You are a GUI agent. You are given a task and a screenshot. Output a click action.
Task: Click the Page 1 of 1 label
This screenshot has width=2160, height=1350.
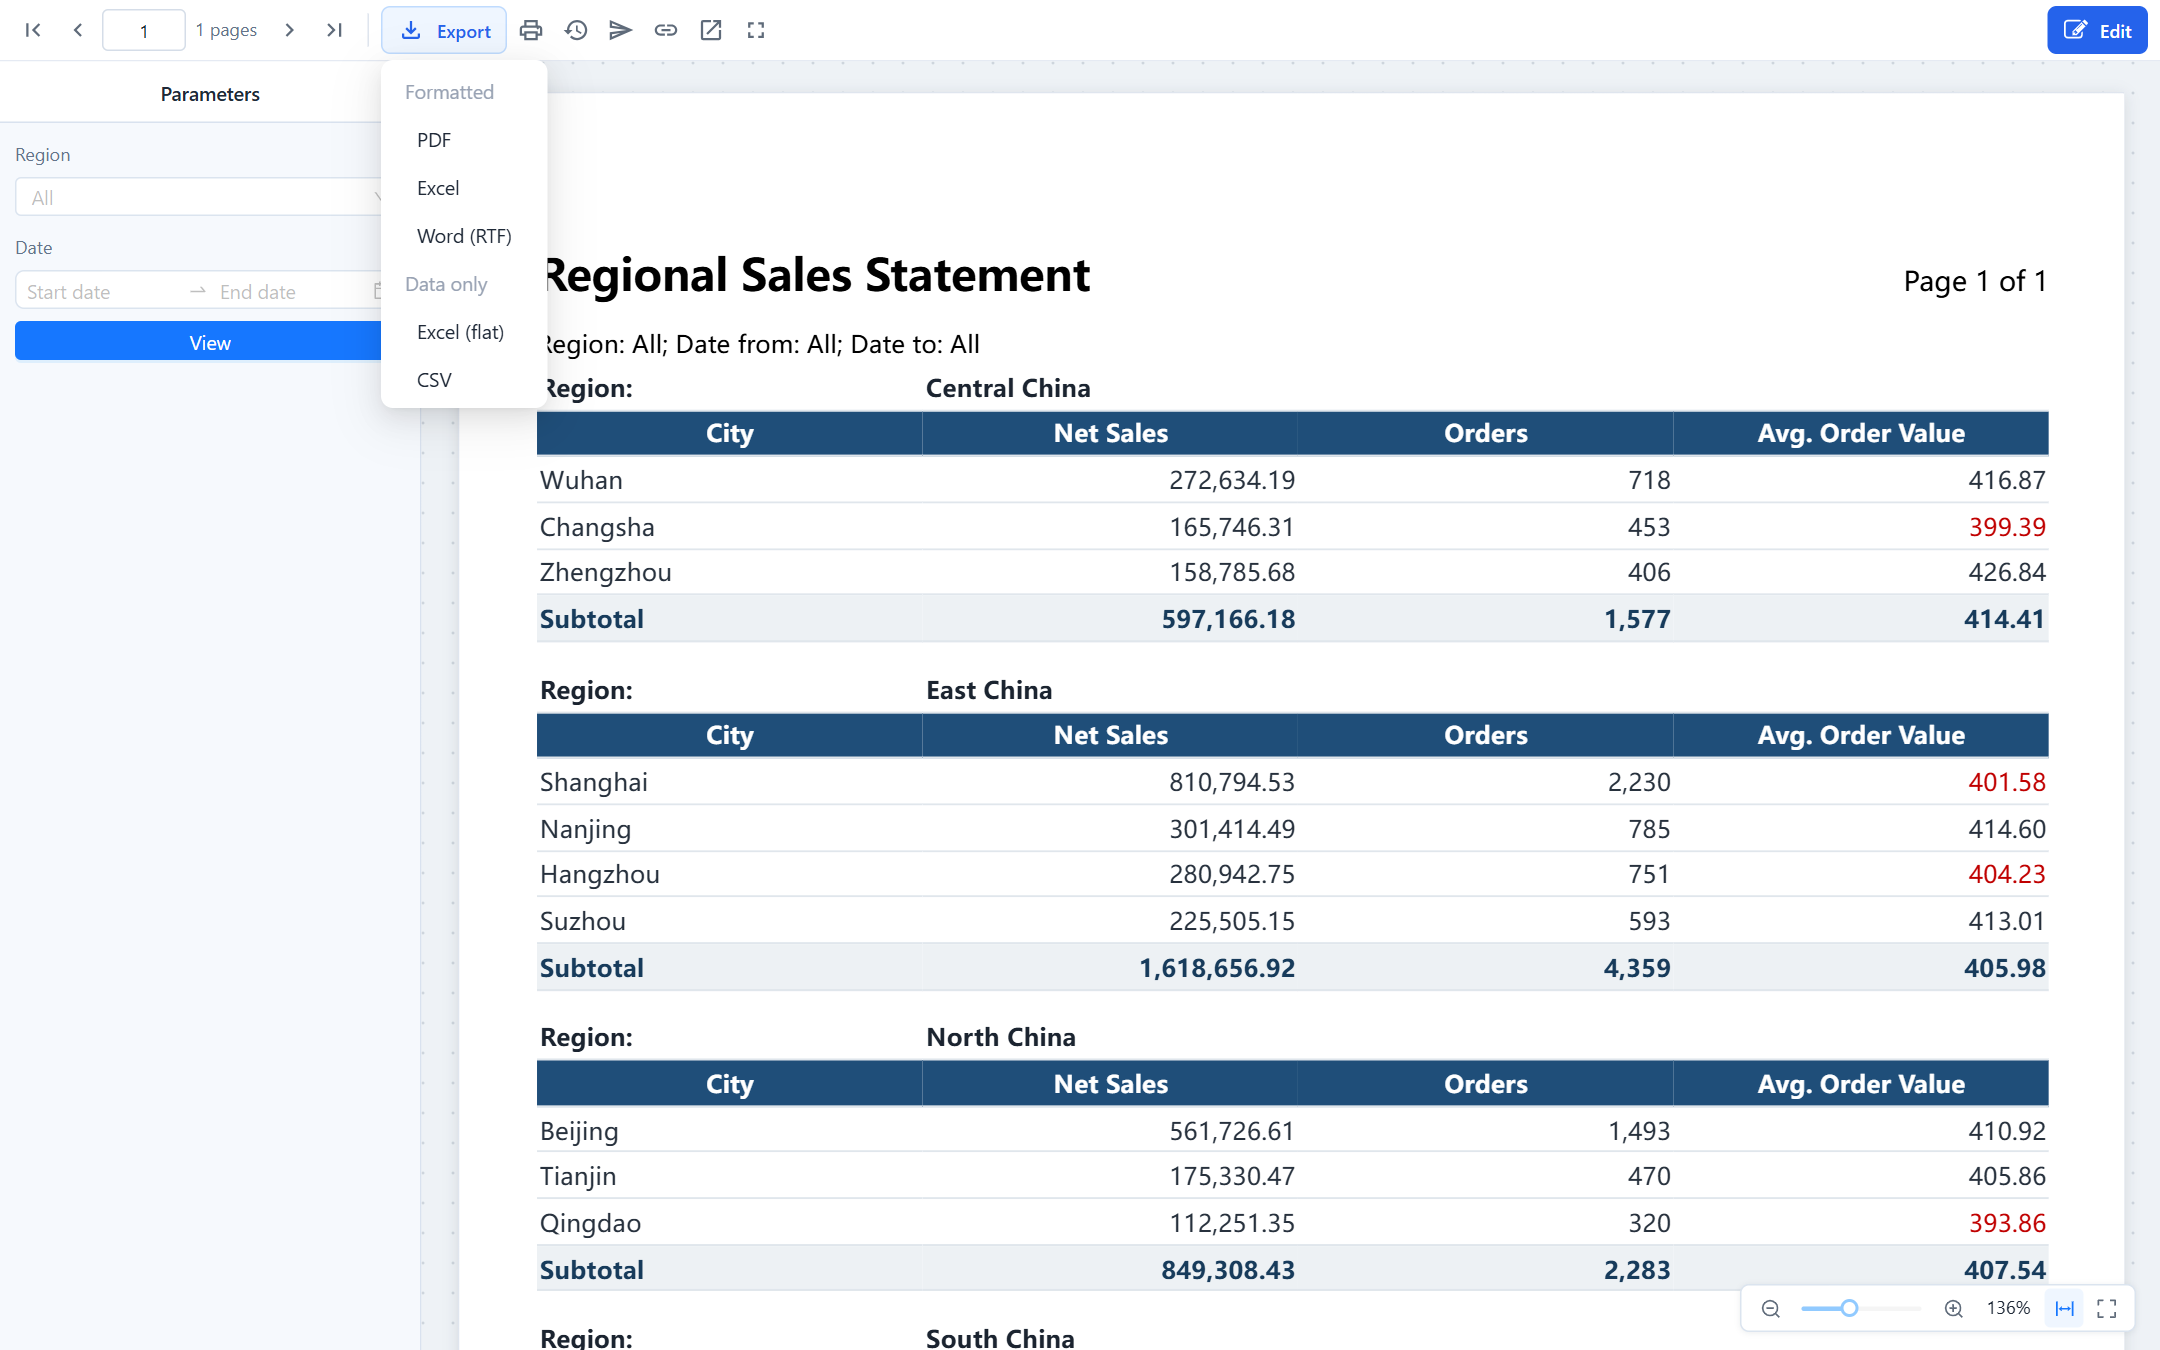1975,281
